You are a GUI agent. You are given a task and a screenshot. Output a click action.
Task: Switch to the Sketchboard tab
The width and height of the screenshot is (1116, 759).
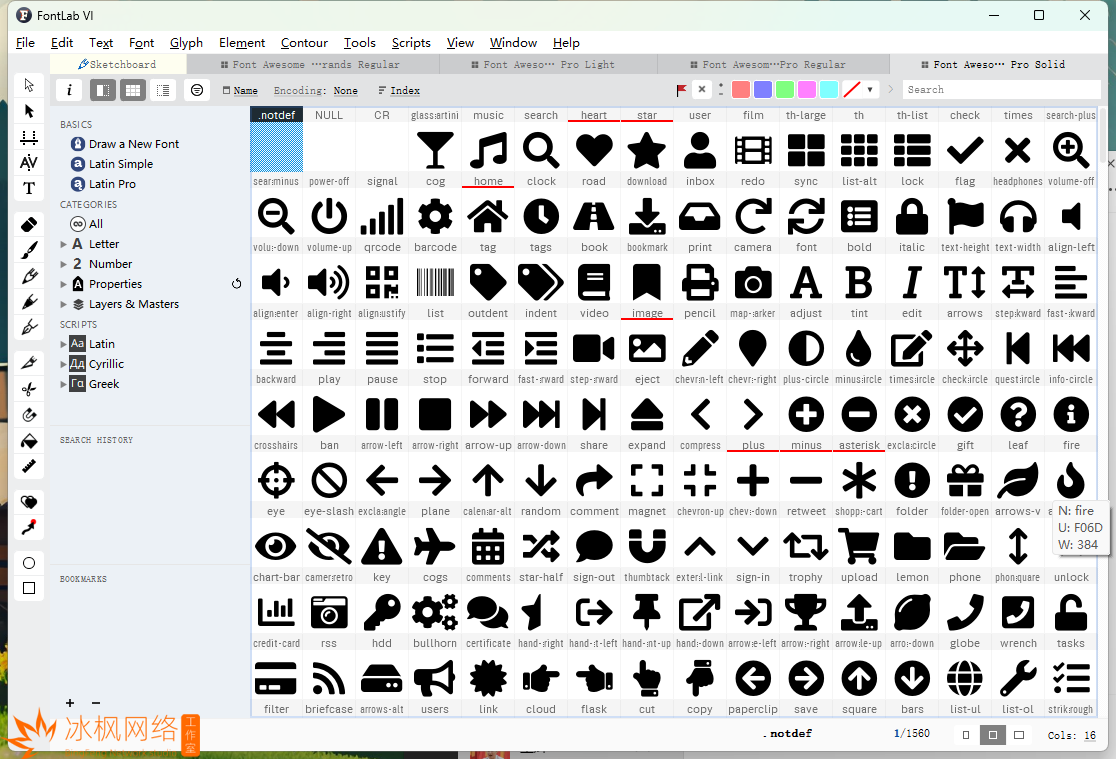[x=117, y=64]
